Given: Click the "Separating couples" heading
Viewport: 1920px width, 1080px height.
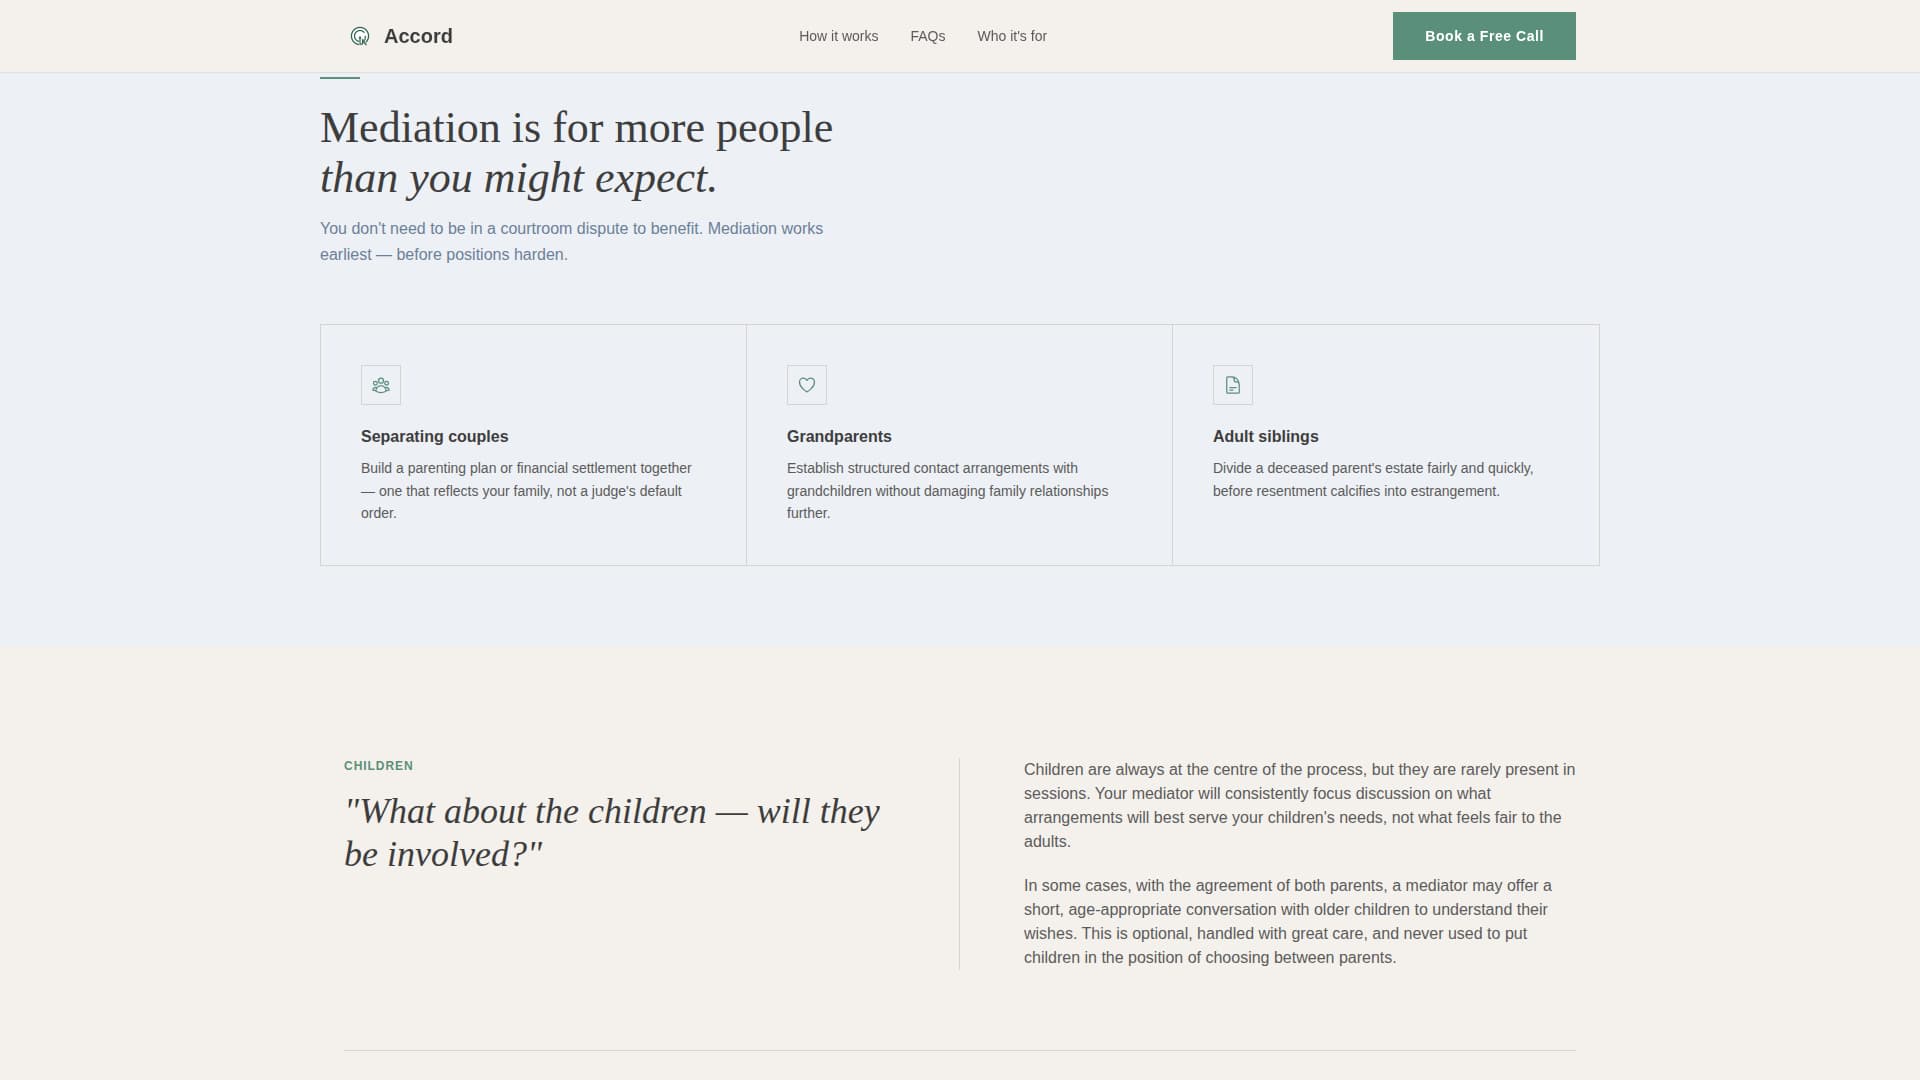Looking at the screenshot, I should (x=434, y=436).
